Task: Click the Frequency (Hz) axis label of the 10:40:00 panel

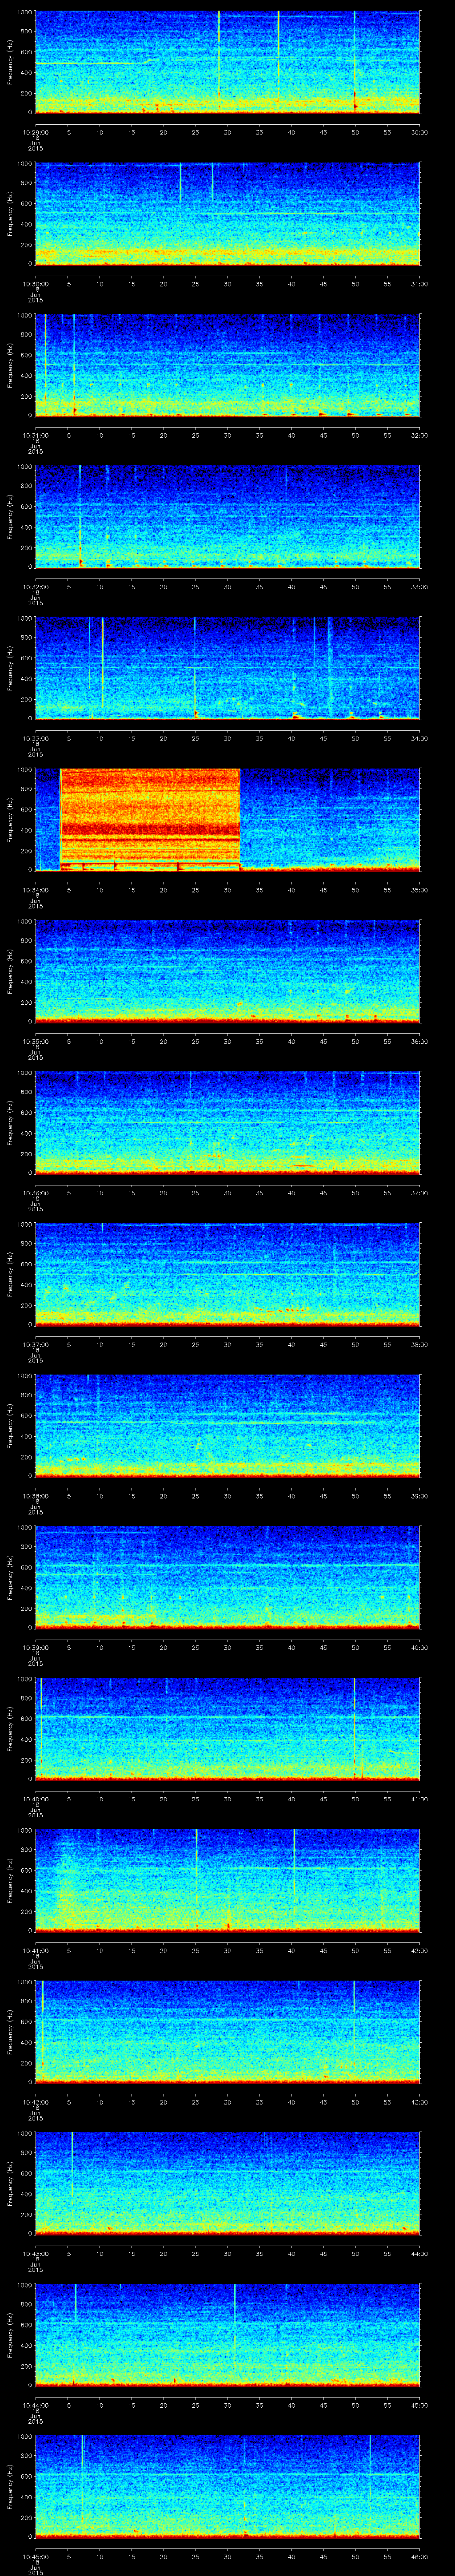Action: coord(10,1728)
